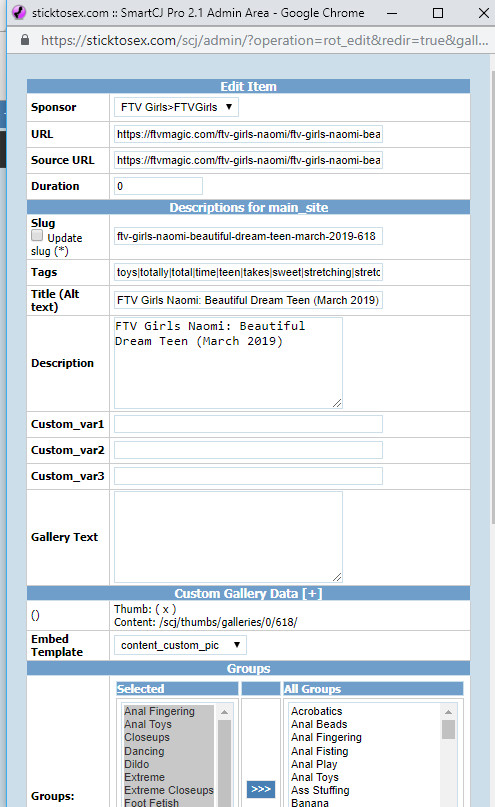Viewport: 495px width, 807px height.
Task: Click into the Duration field
Action: [158, 186]
